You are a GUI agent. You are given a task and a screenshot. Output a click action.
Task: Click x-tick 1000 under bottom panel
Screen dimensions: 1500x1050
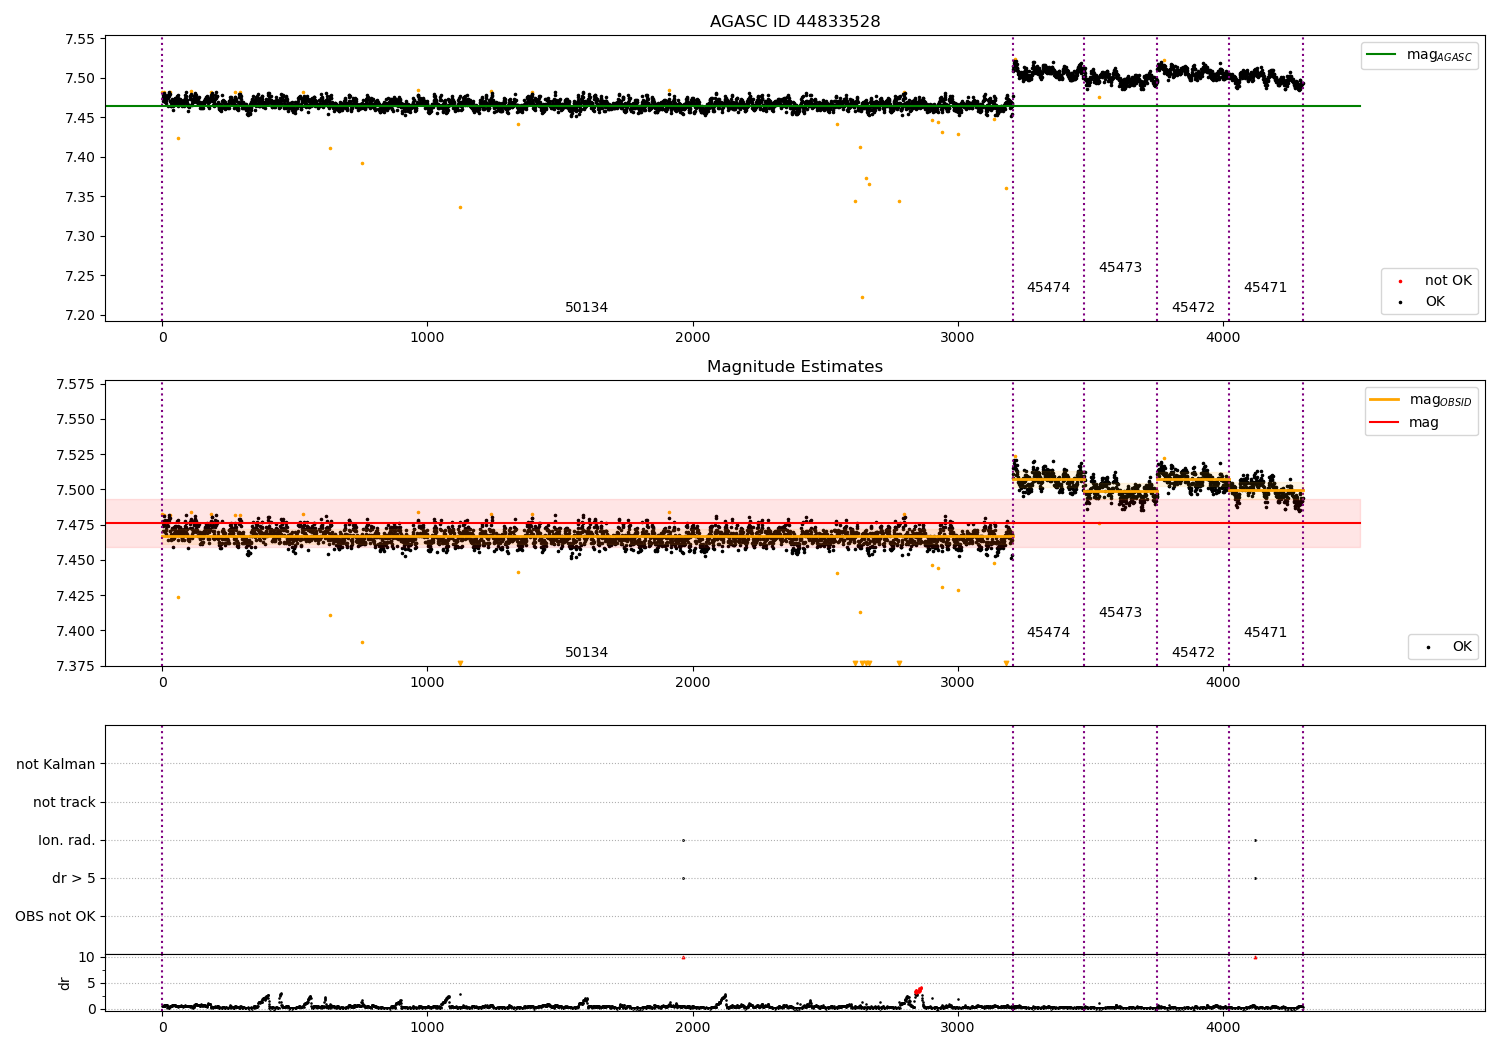click(x=427, y=1028)
